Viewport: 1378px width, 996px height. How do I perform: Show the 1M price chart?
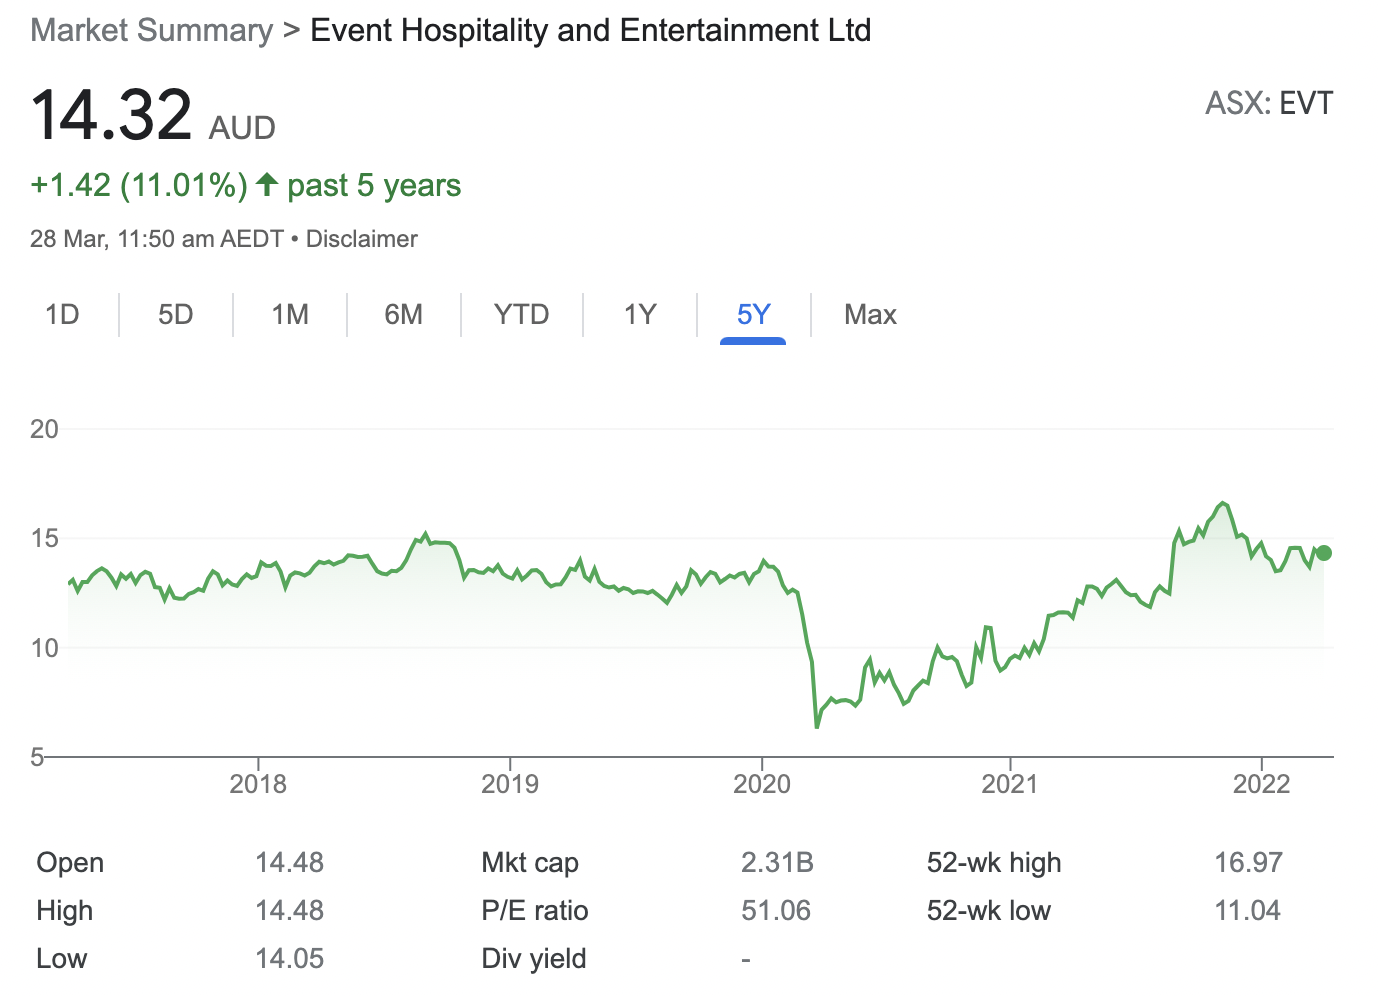[x=290, y=315]
